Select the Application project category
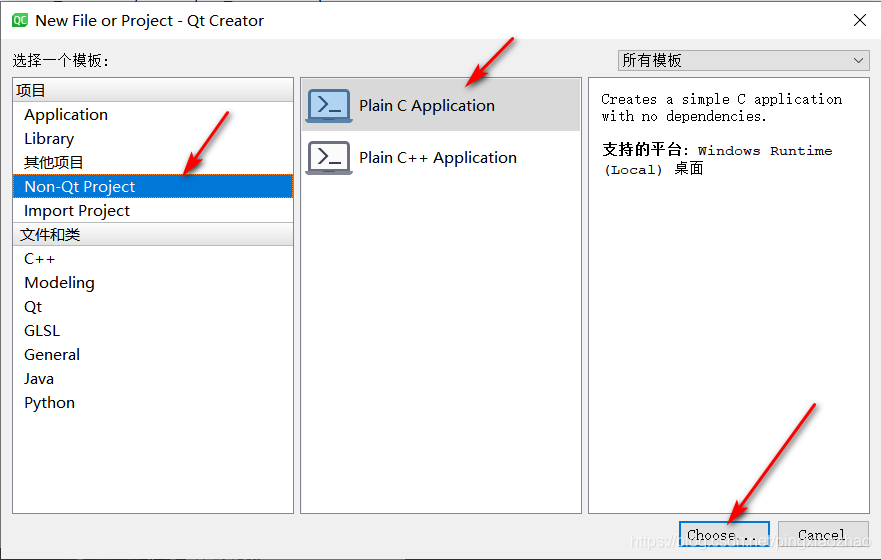Viewport: 881px width, 560px height. (x=153, y=115)
